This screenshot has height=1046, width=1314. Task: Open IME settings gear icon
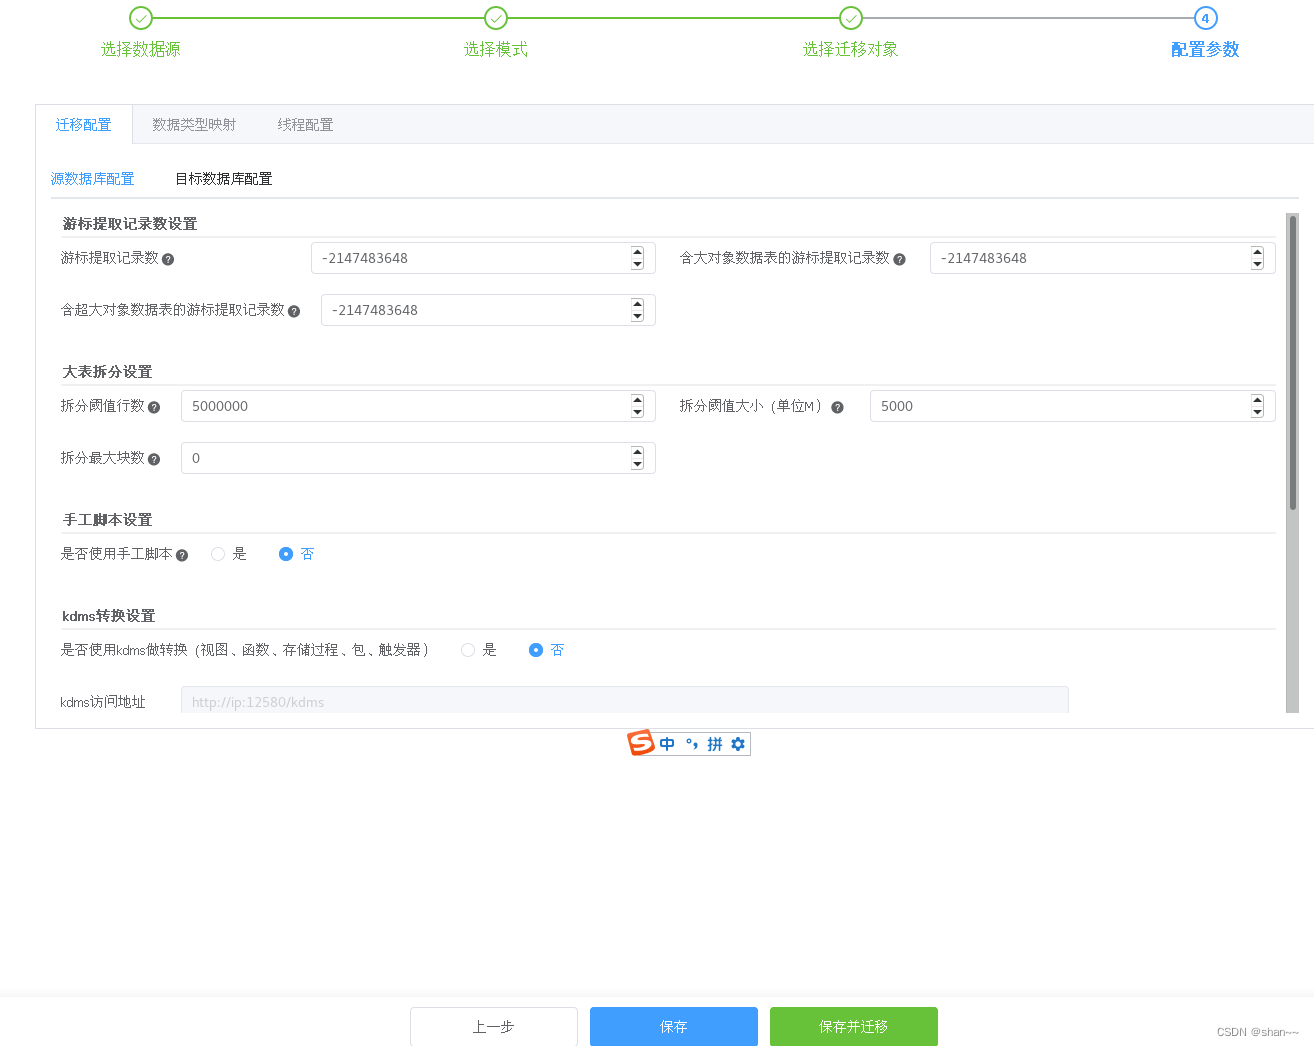click(x=738, y=744)
